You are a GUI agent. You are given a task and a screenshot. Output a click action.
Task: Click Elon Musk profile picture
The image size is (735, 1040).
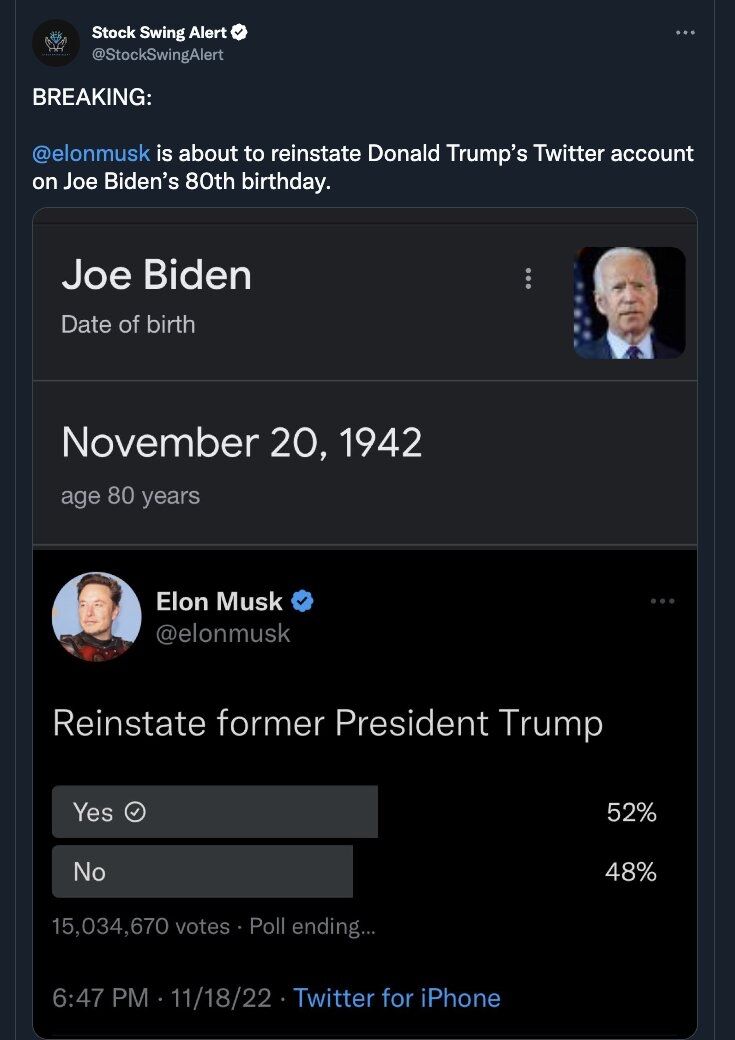(x=97, y=616)
